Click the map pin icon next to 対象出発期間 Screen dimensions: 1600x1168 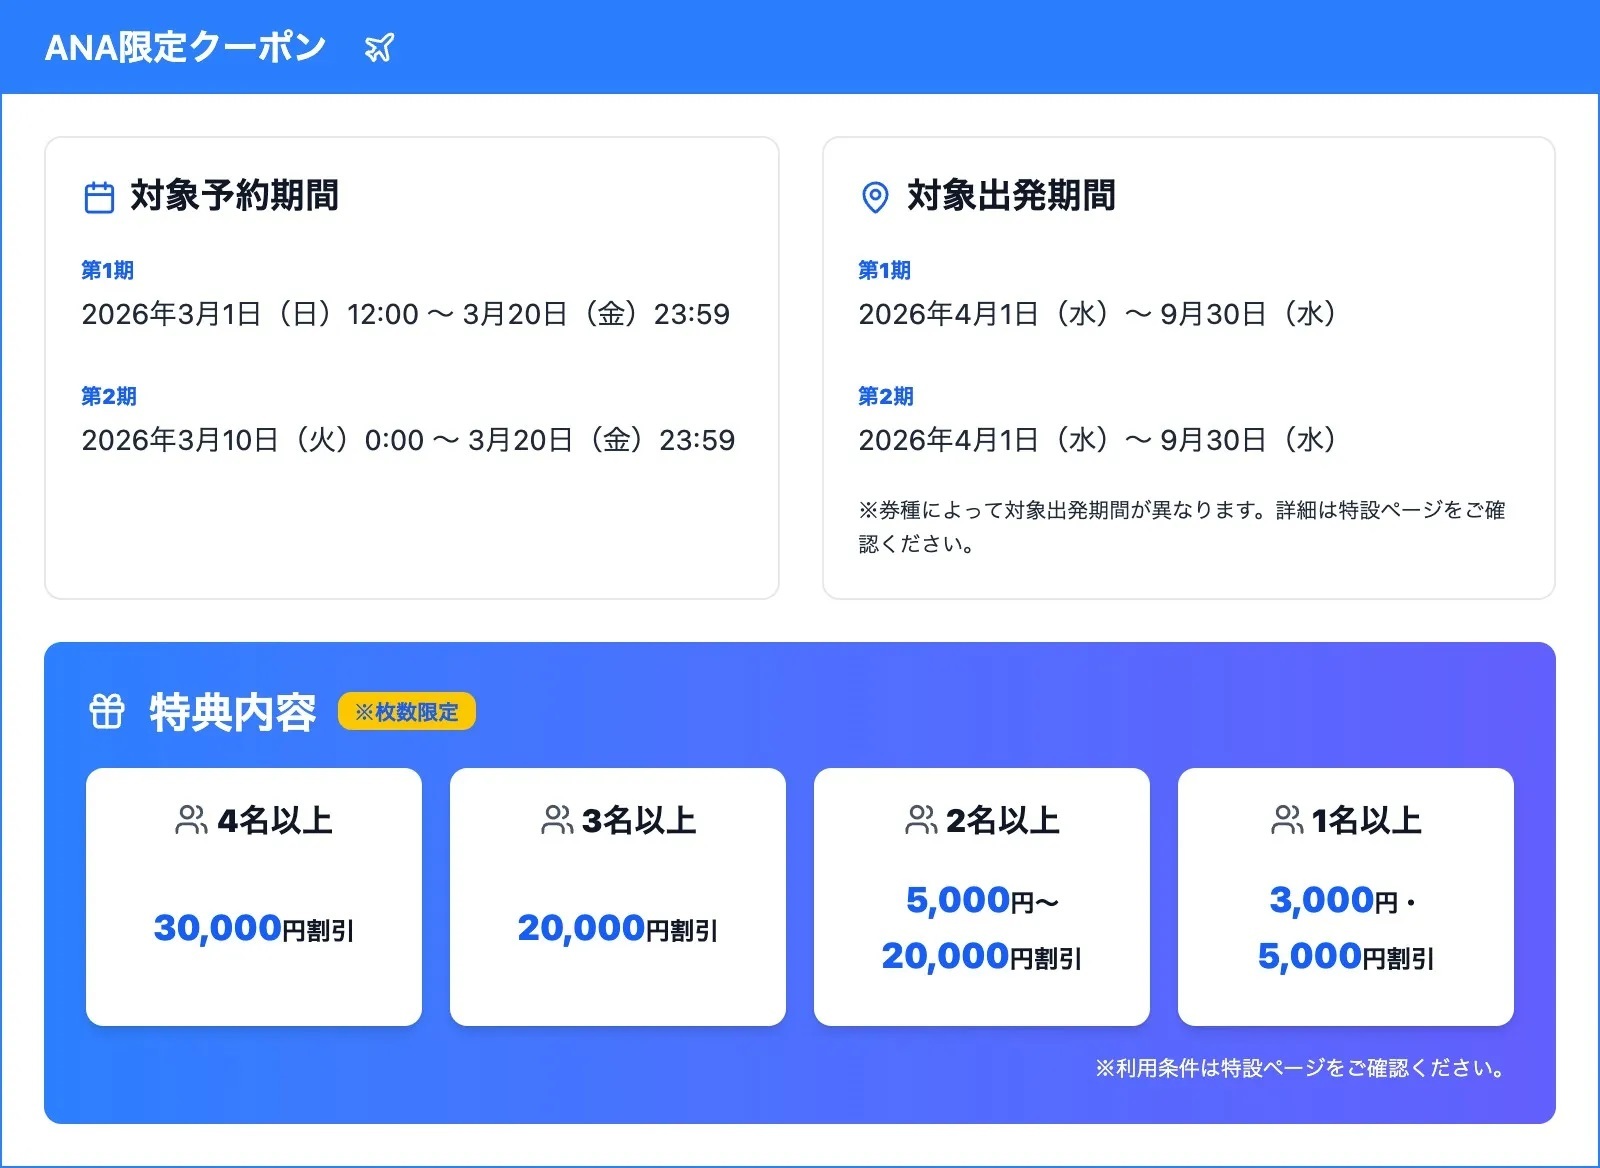tap(876, 197)
